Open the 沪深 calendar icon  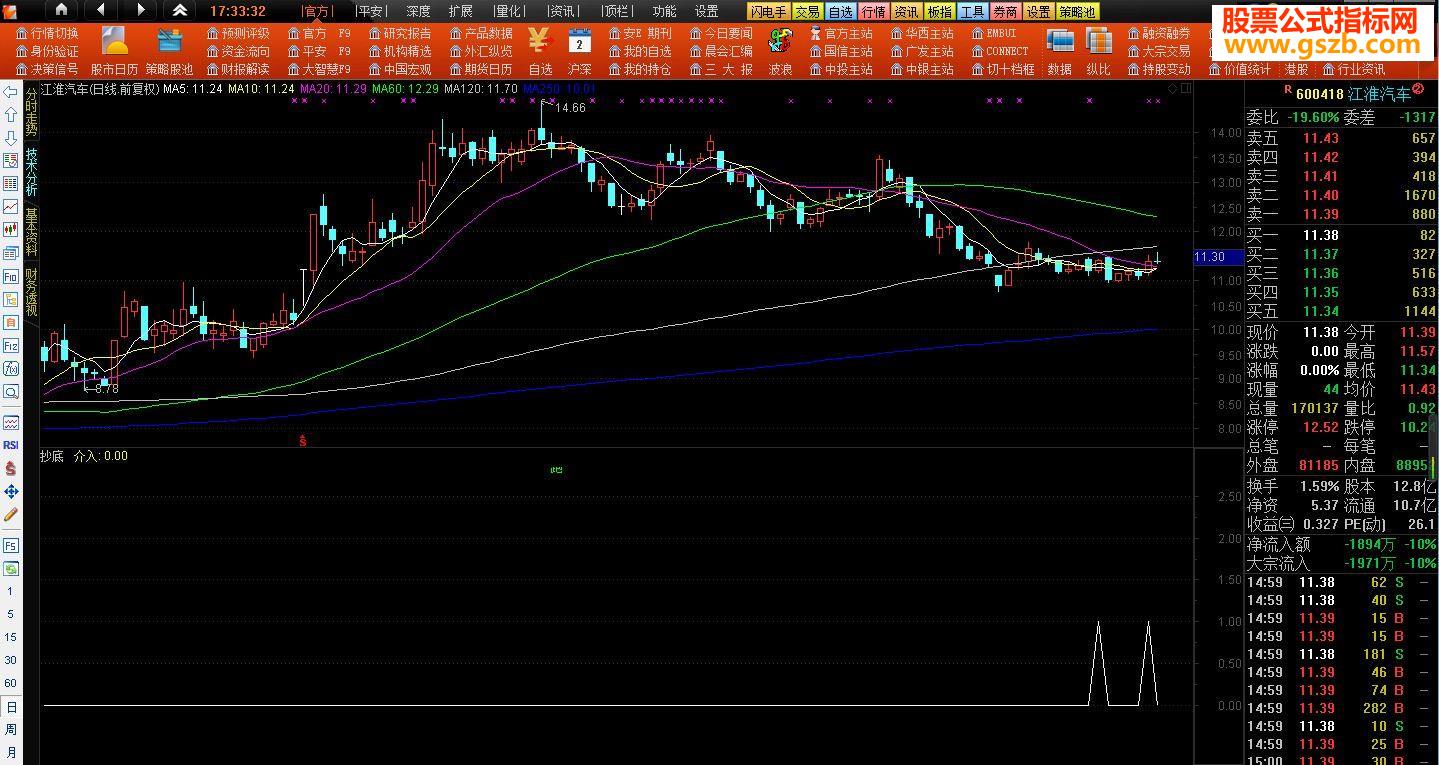click(580, 42)
